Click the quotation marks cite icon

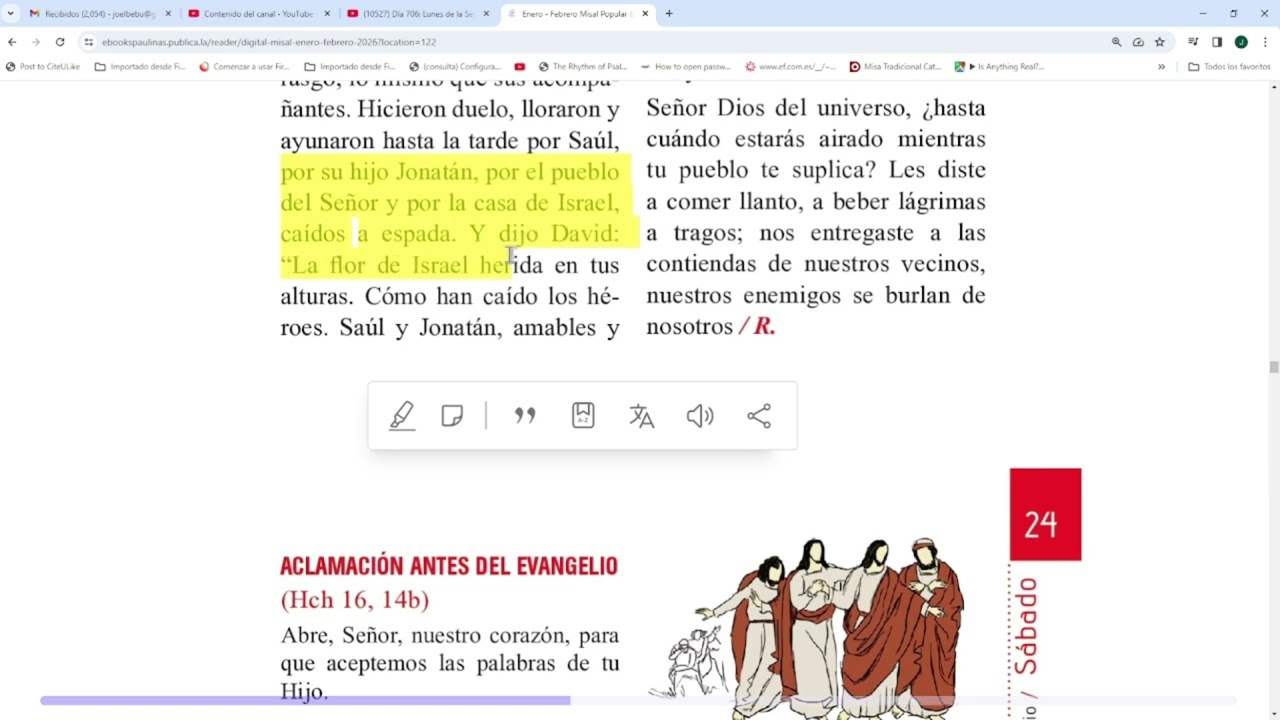(525, 416)
